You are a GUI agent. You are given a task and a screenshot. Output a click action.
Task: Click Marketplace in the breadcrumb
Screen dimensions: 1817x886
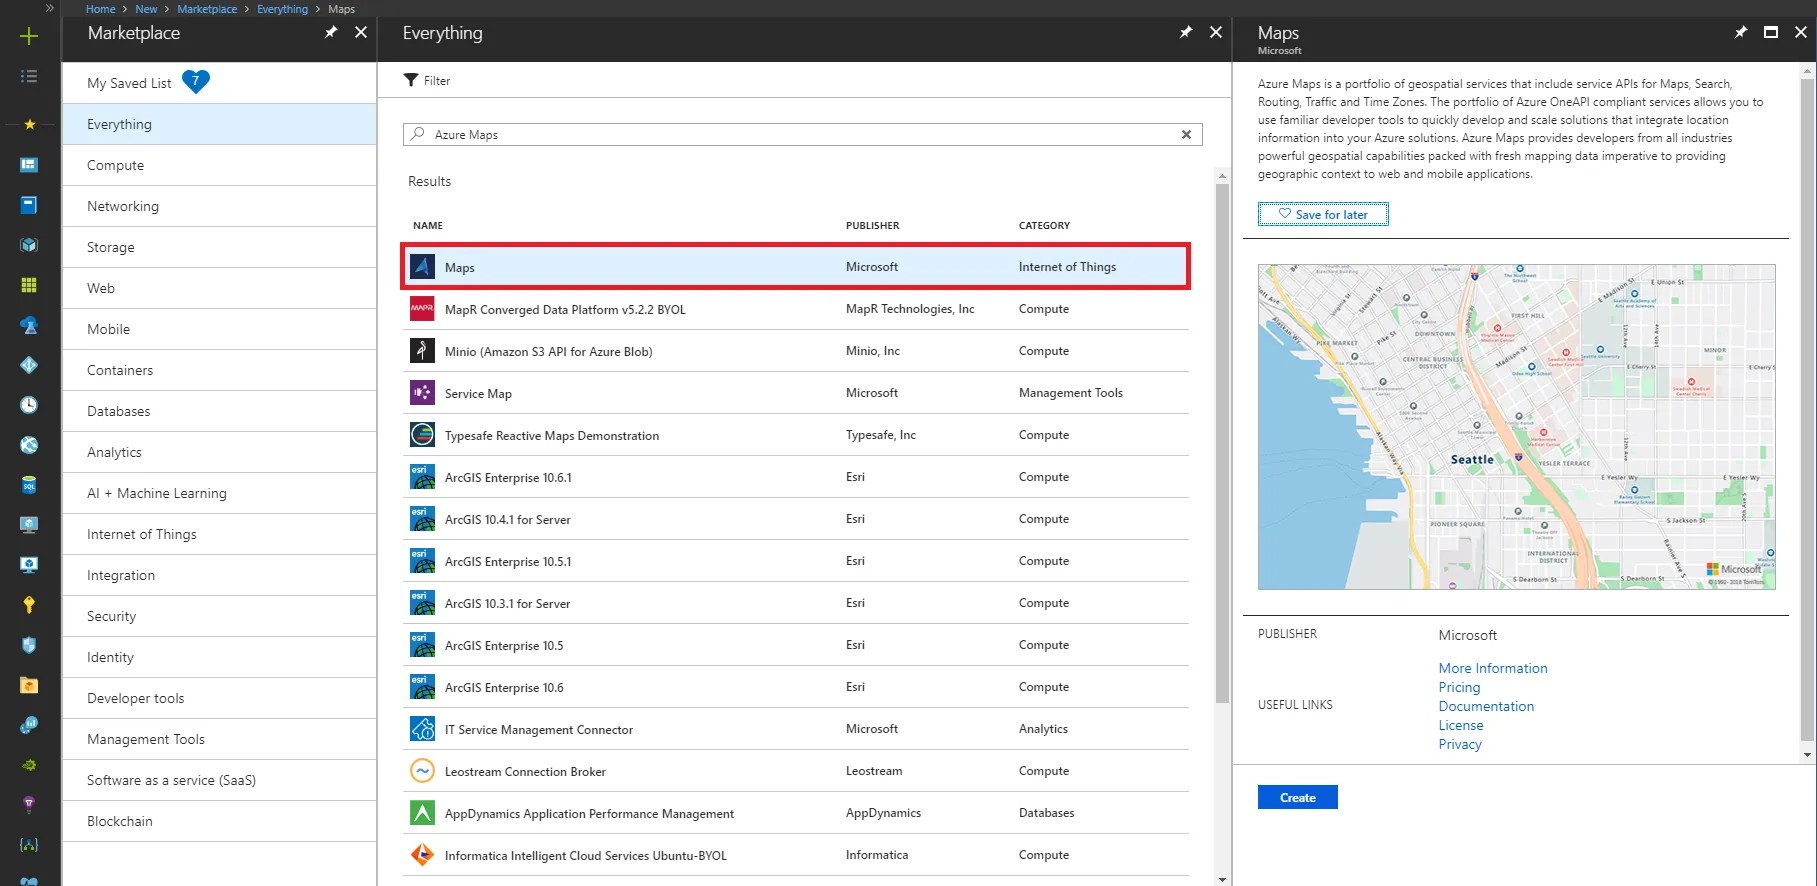point(207,9)
